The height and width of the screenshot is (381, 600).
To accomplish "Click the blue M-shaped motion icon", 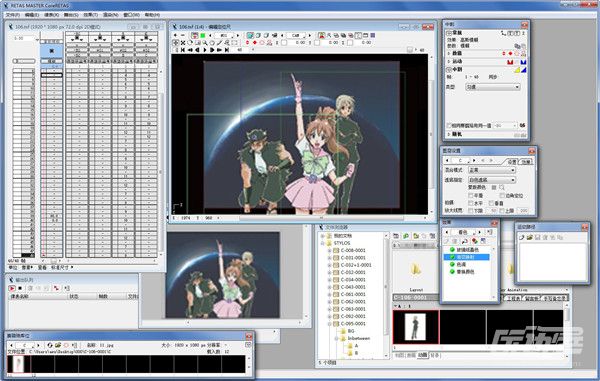I will click(523, 62).
